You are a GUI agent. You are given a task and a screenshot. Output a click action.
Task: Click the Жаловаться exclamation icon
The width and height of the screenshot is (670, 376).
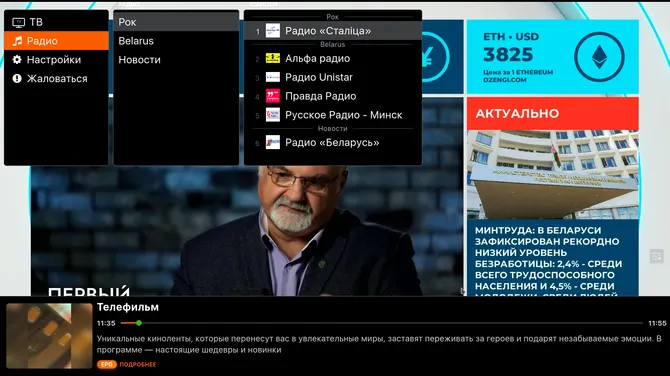(x=17, y=78)
